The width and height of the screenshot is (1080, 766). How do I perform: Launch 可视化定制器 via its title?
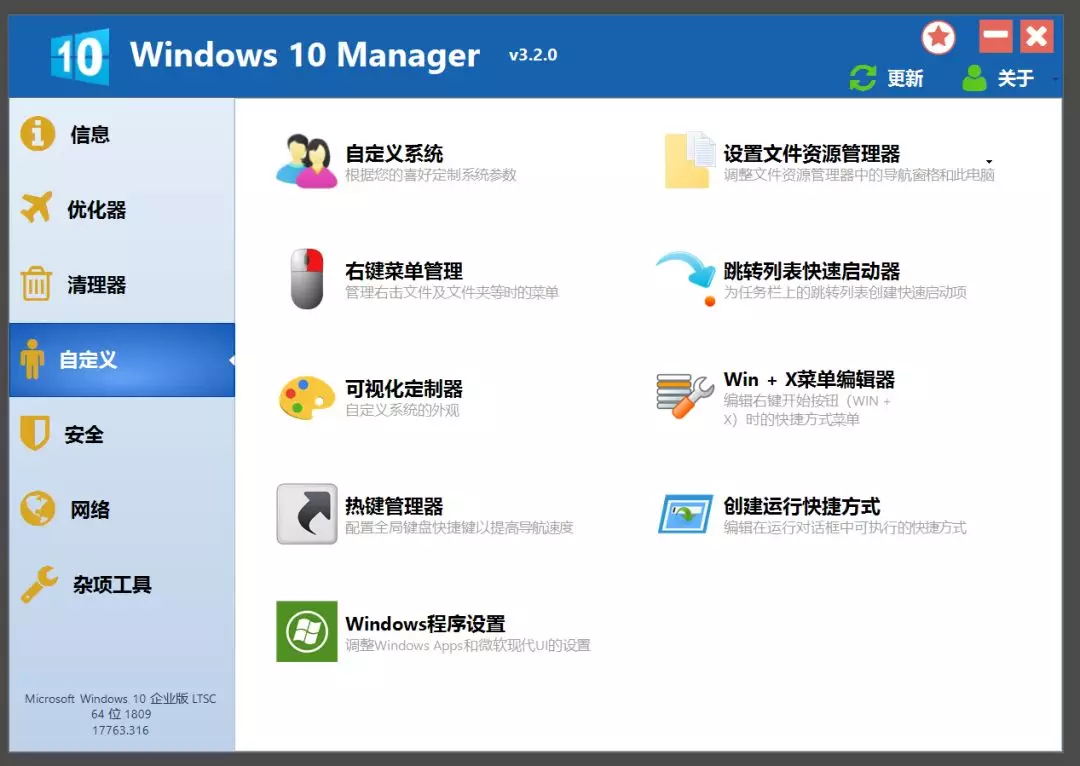(x=404, y=389)
